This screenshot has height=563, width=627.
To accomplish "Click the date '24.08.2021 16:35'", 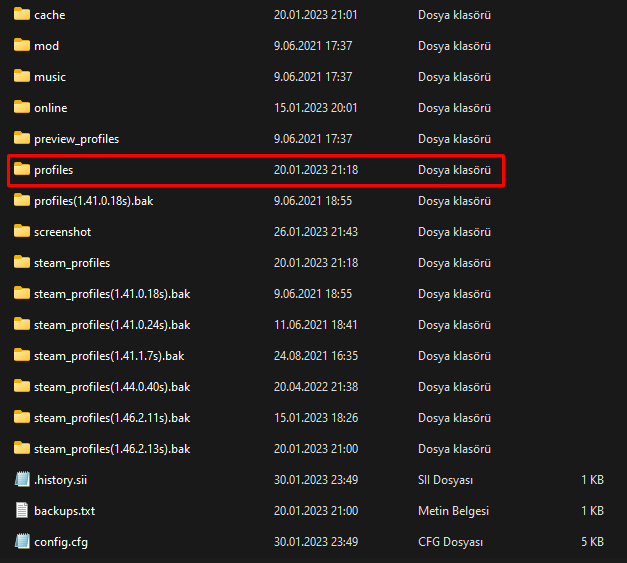I will [x=316, y=355].
